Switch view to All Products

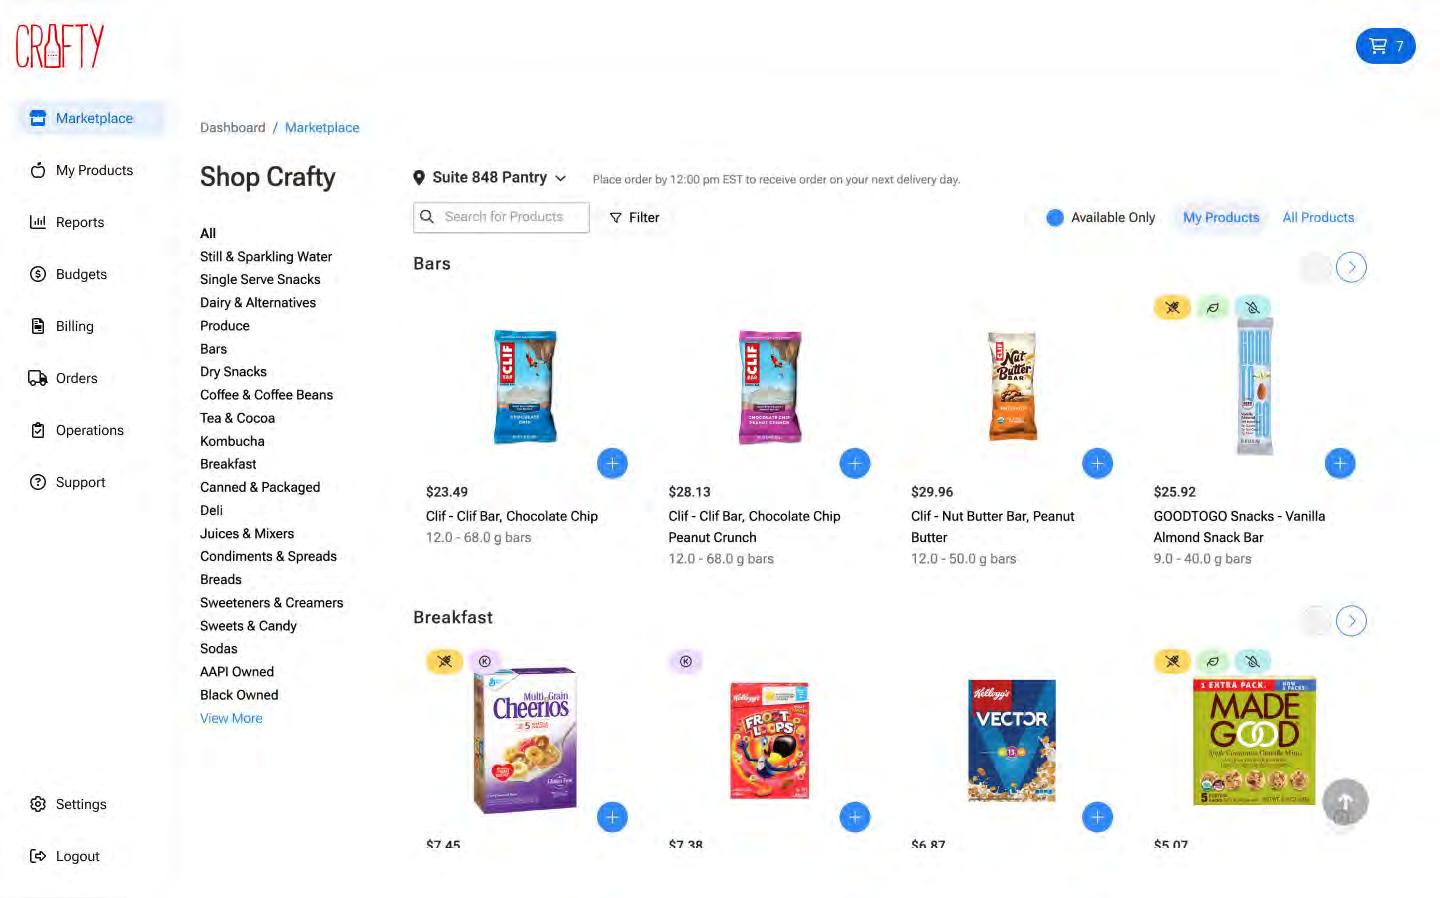click(x=1318, y=218)
